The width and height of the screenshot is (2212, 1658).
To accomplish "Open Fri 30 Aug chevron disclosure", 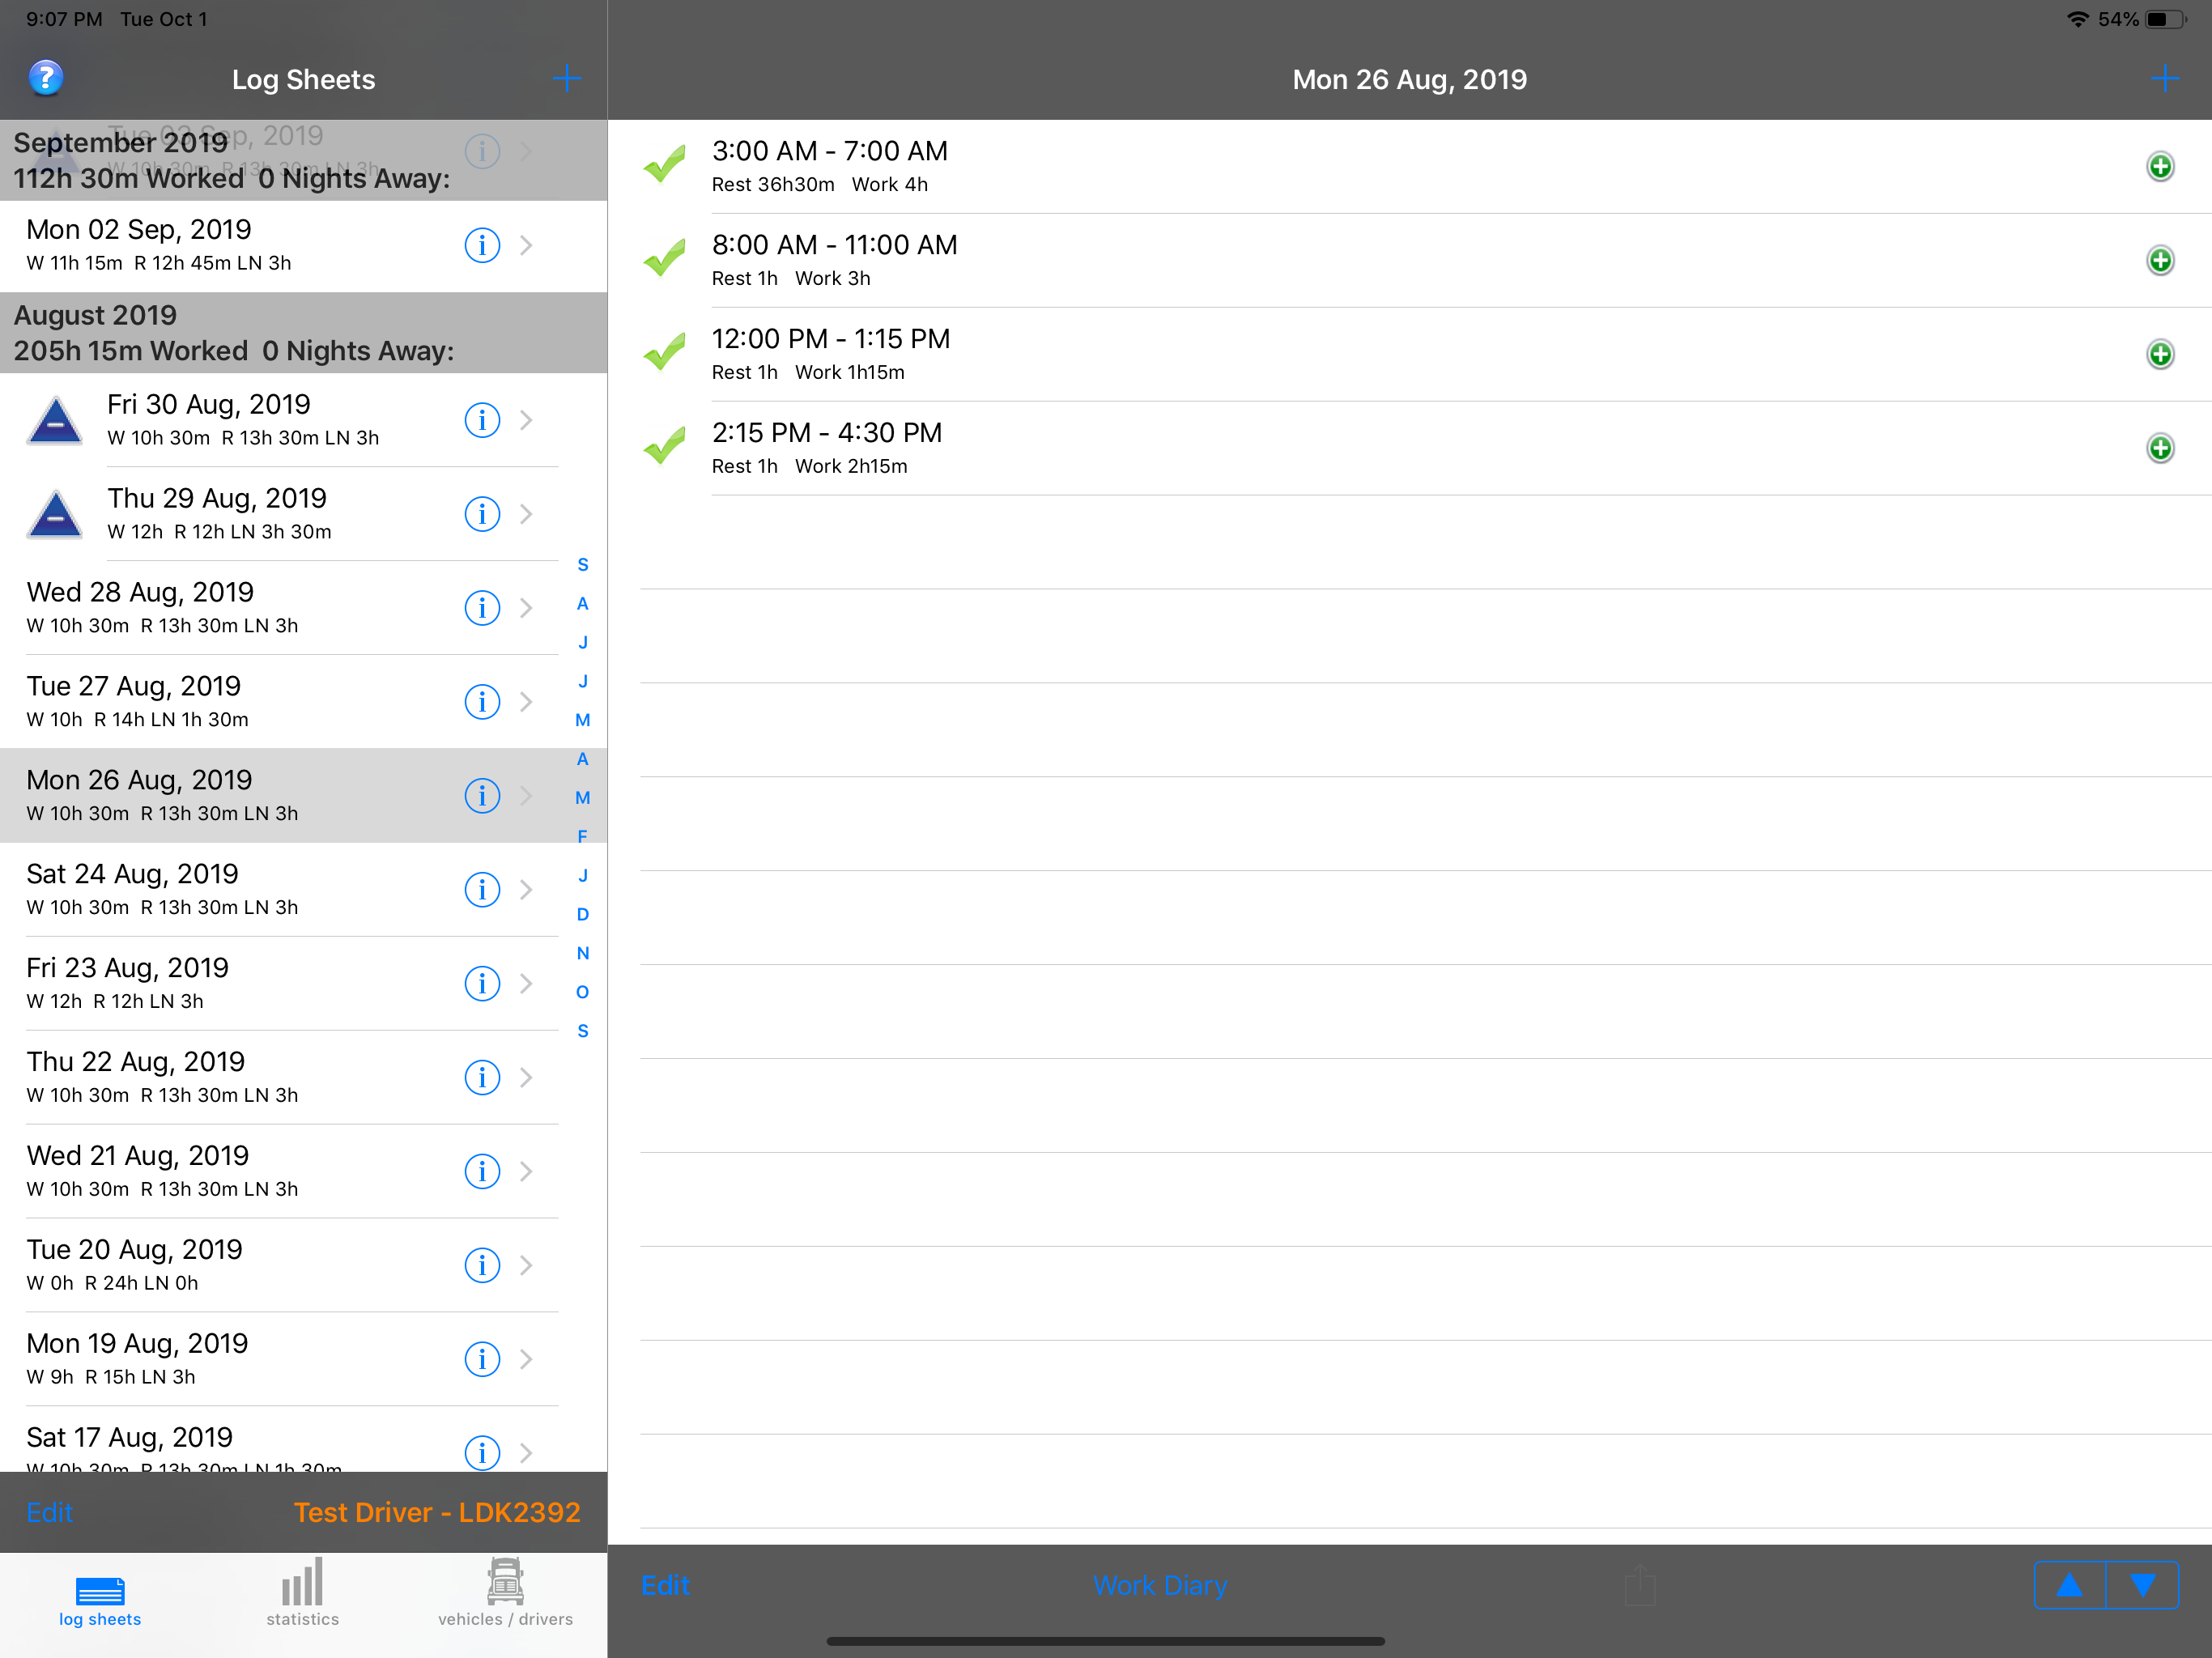I will pyautogui.click(x=526, y=420).
